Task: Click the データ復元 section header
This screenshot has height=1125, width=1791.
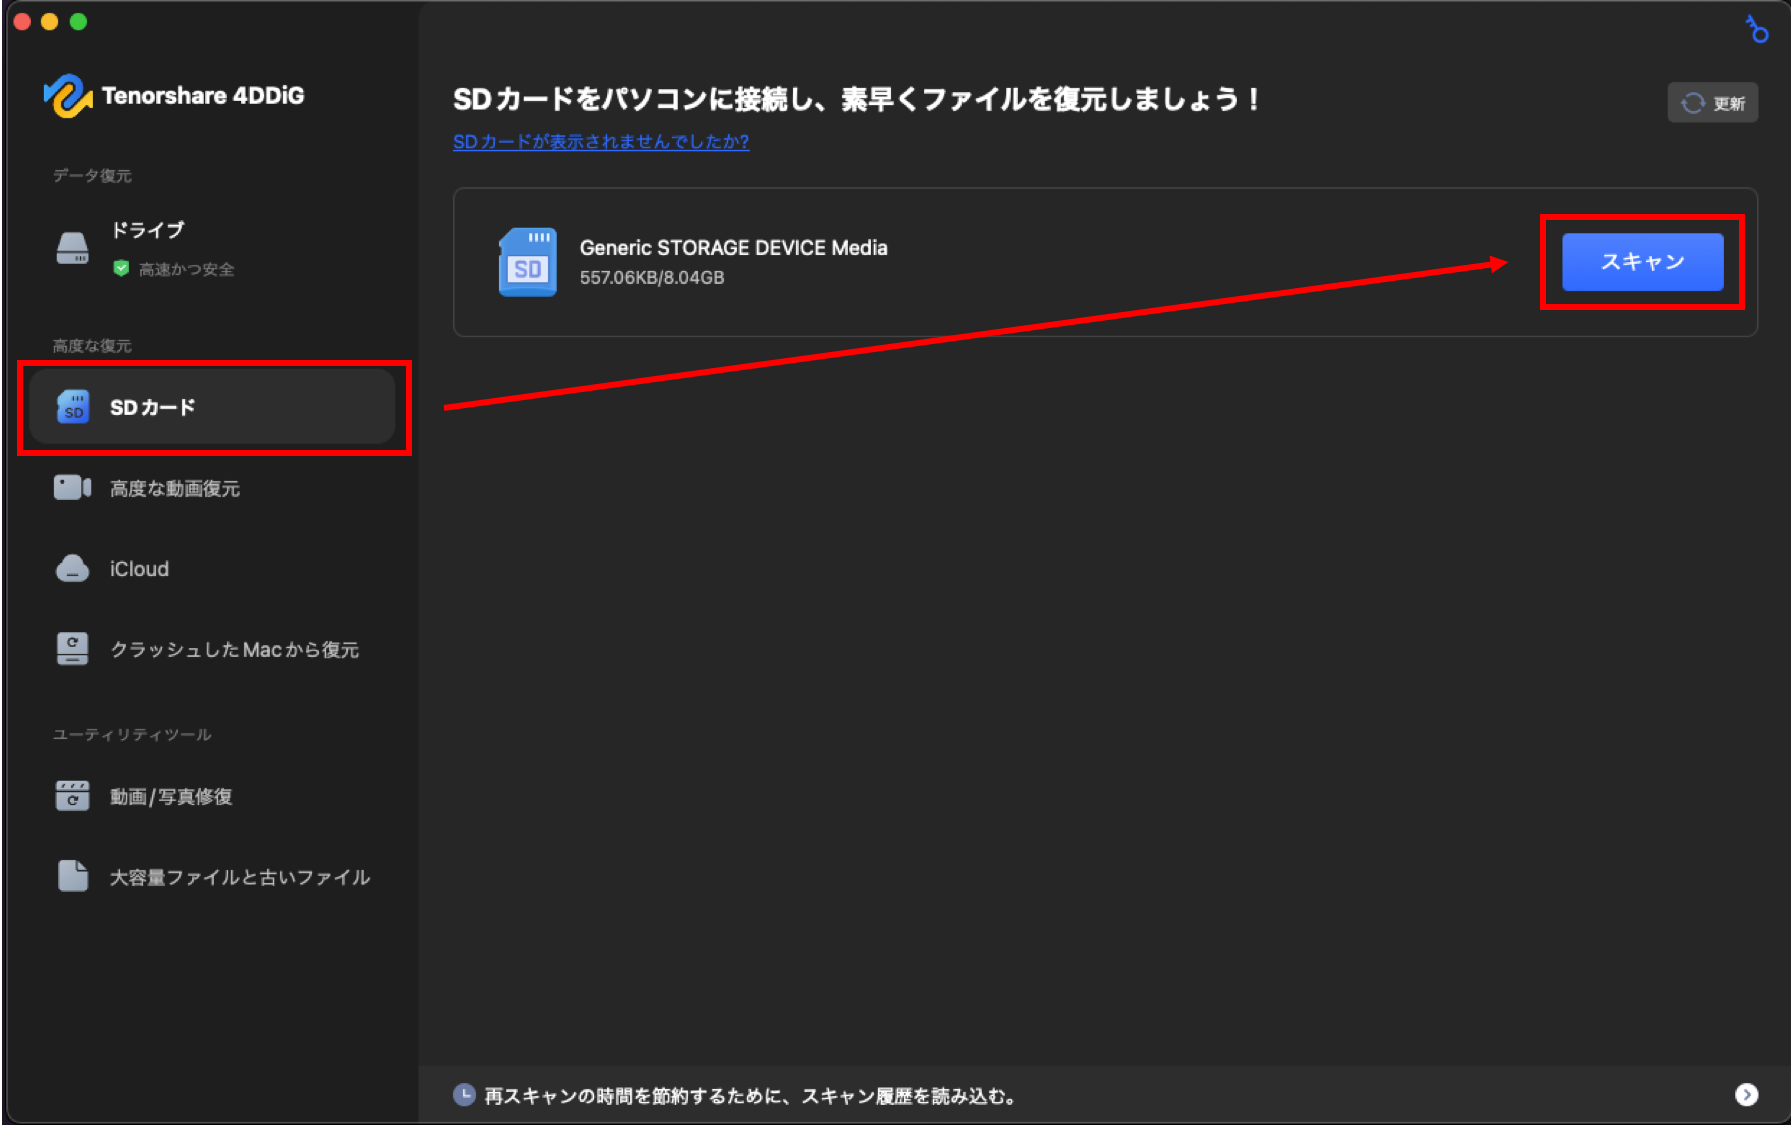Action: click(92, 176)
